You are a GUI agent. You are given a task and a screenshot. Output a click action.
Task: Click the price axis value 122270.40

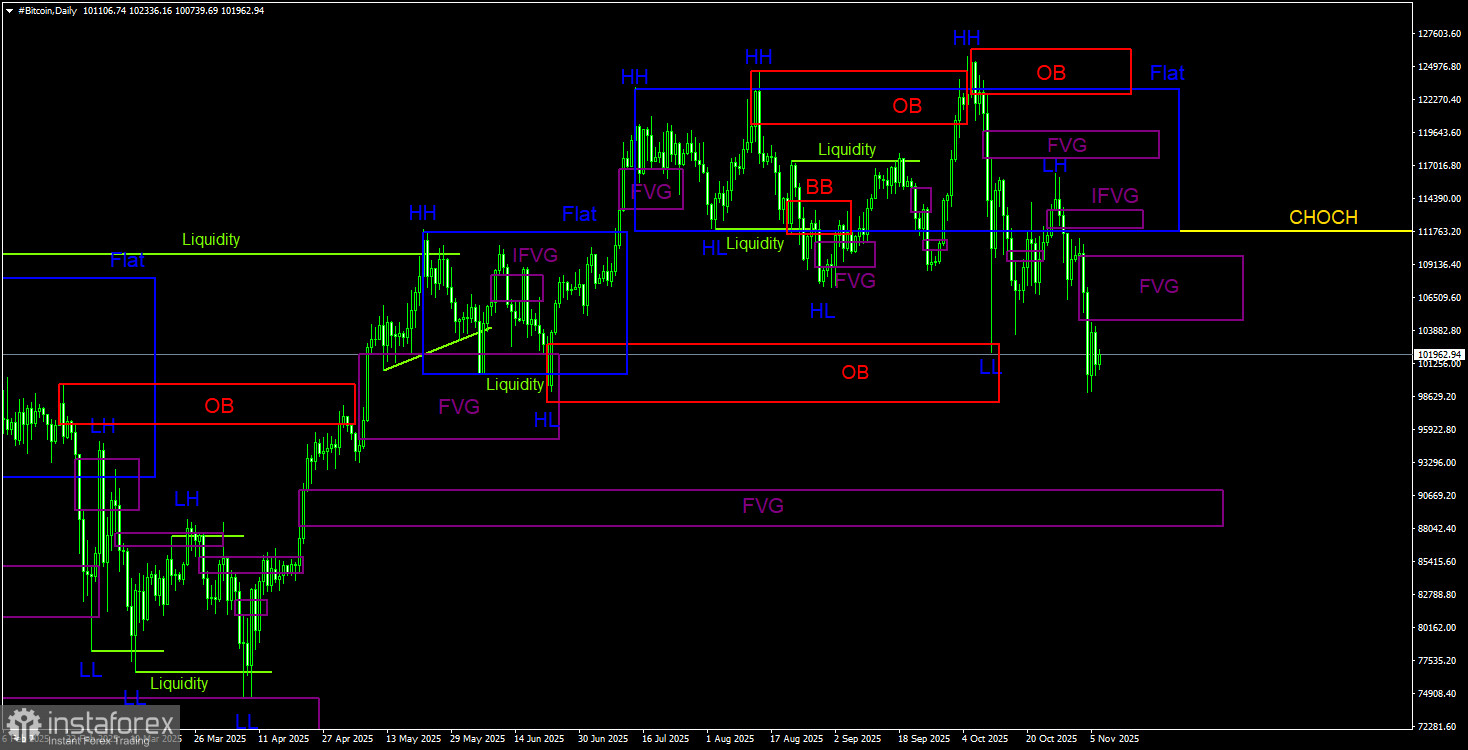(x=1440, y=100)
